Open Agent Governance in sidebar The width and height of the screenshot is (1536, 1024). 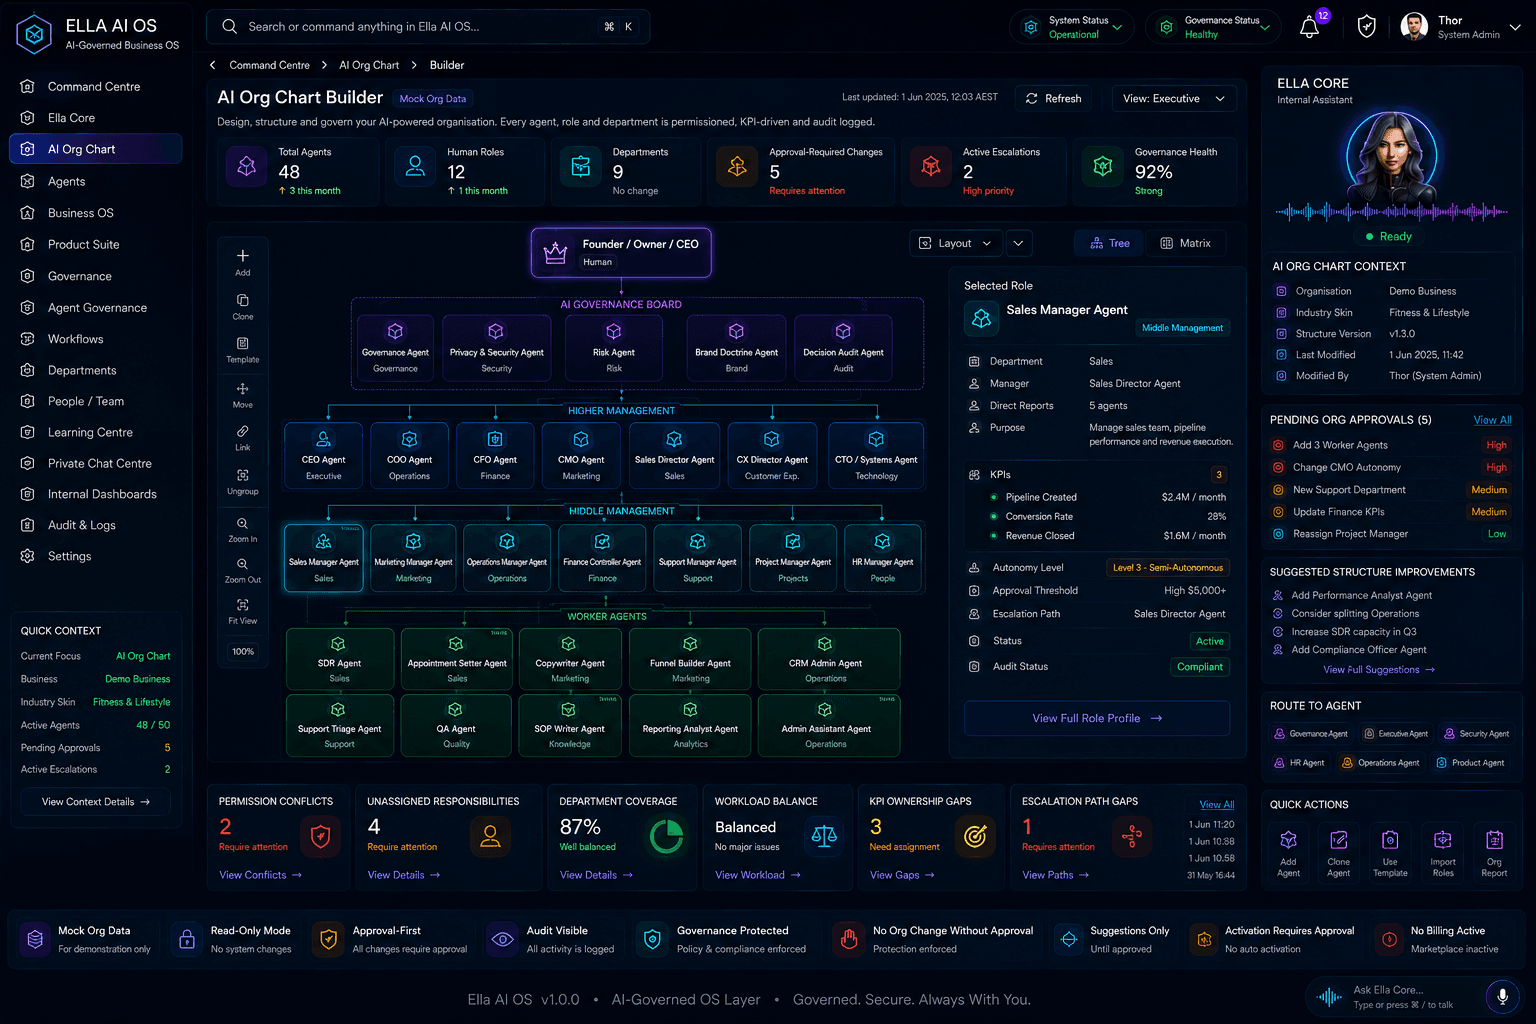coord(95,308)
